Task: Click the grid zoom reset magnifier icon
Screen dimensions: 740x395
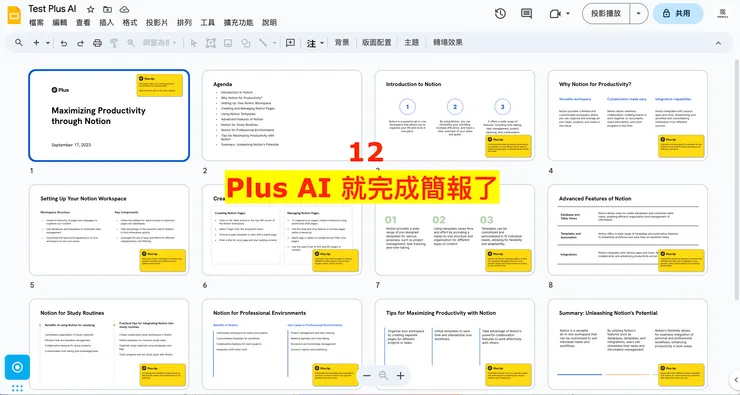Action: point(383,376)
